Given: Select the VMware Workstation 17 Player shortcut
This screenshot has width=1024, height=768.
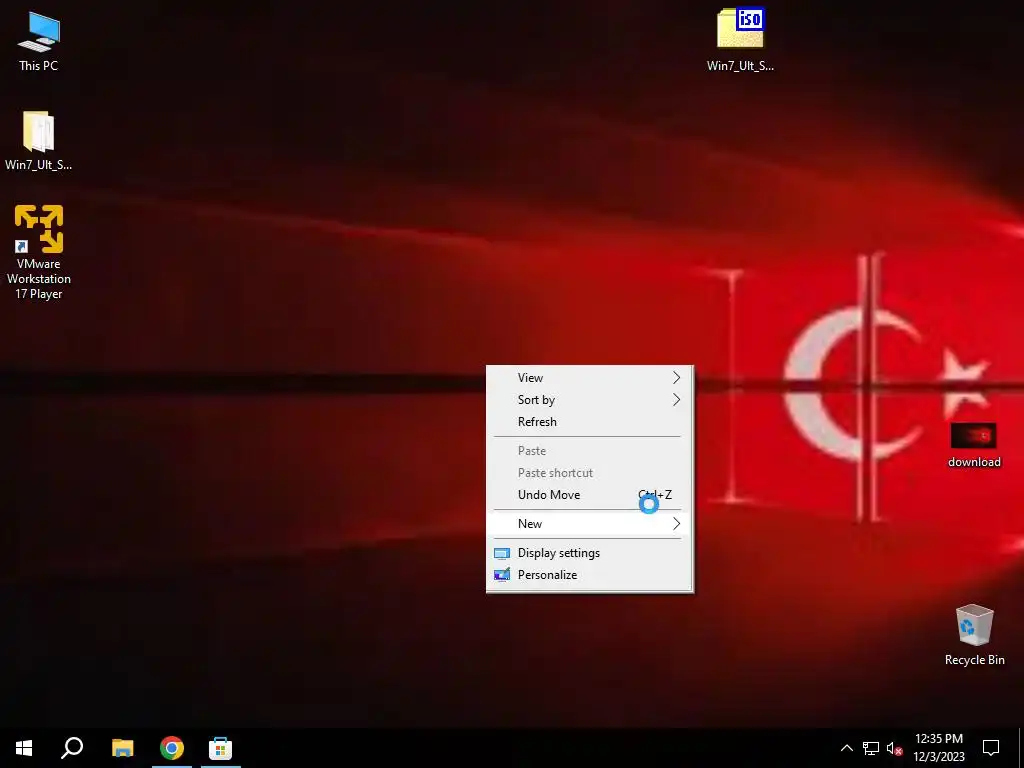Looking at the screenshot, I should click(x=39, y=252).
